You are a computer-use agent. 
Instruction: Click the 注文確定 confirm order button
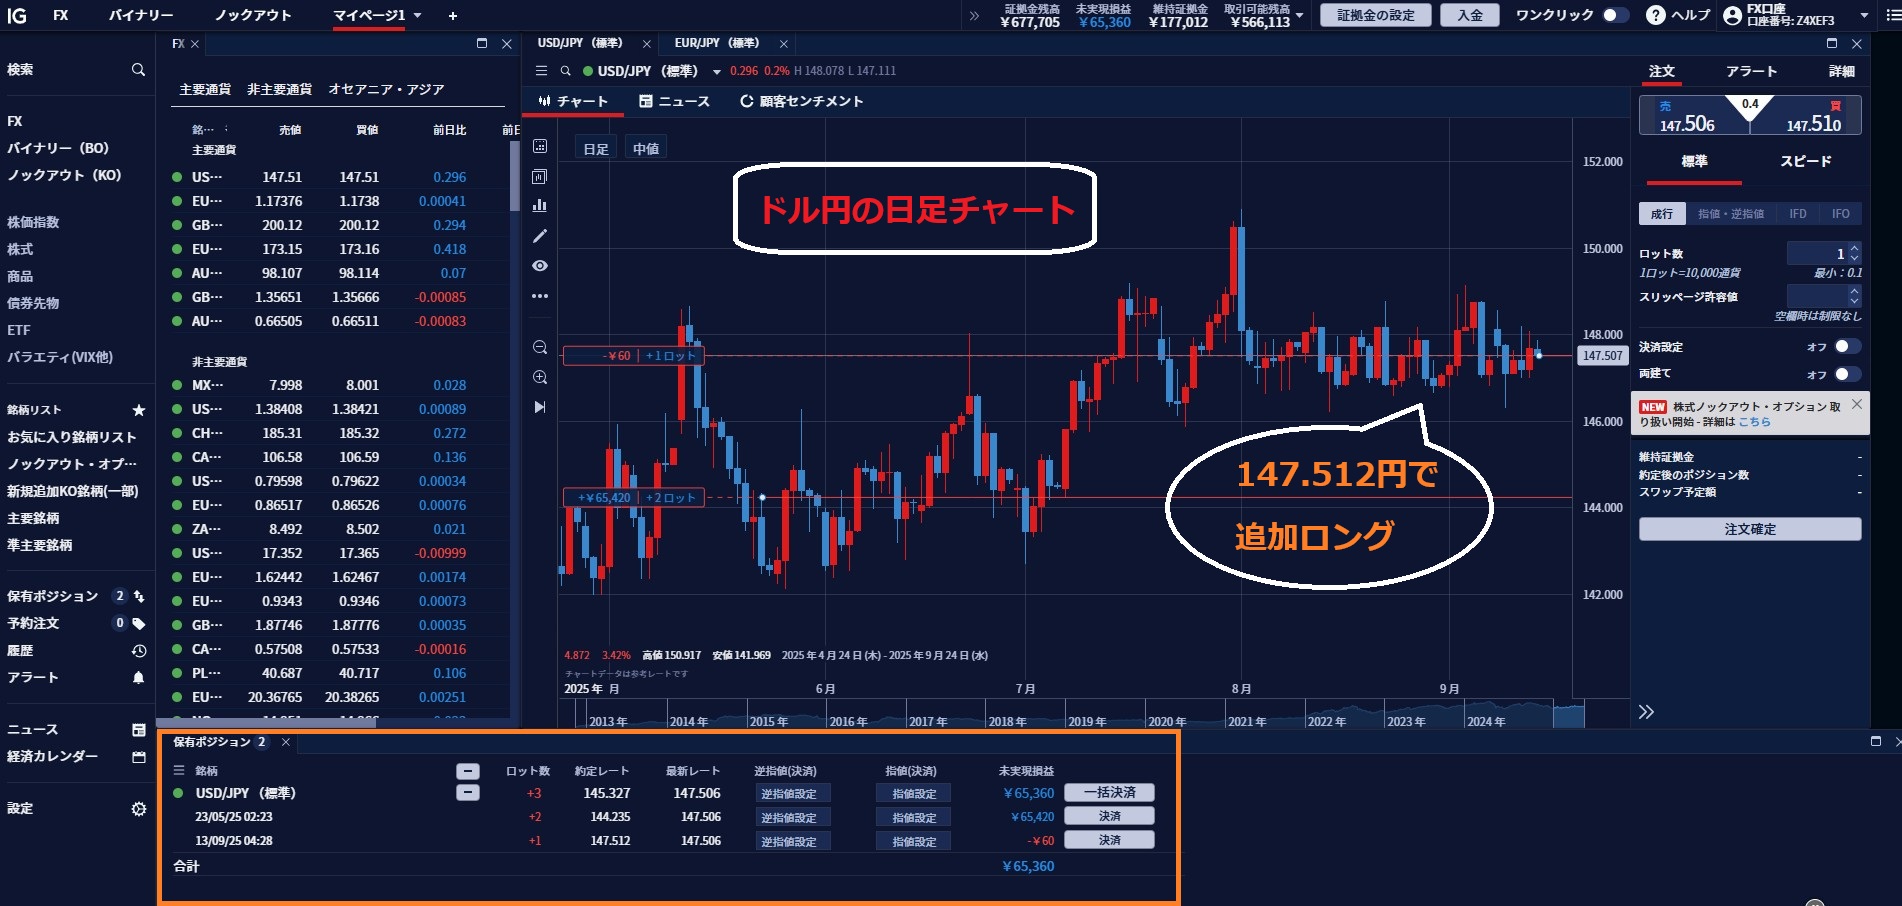click(1750, 529)
